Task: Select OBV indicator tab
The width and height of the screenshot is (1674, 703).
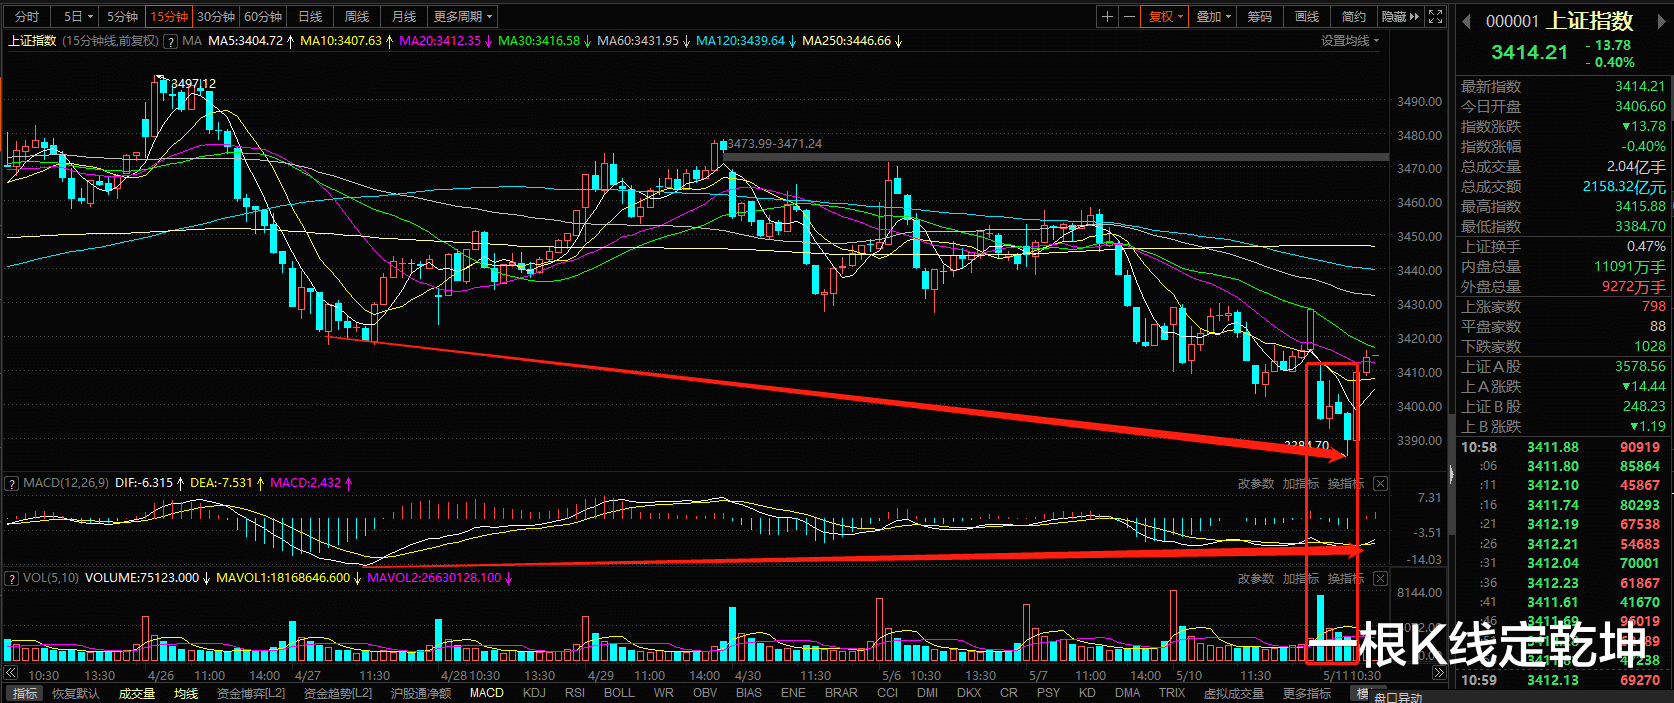Action: pos(705,693)
